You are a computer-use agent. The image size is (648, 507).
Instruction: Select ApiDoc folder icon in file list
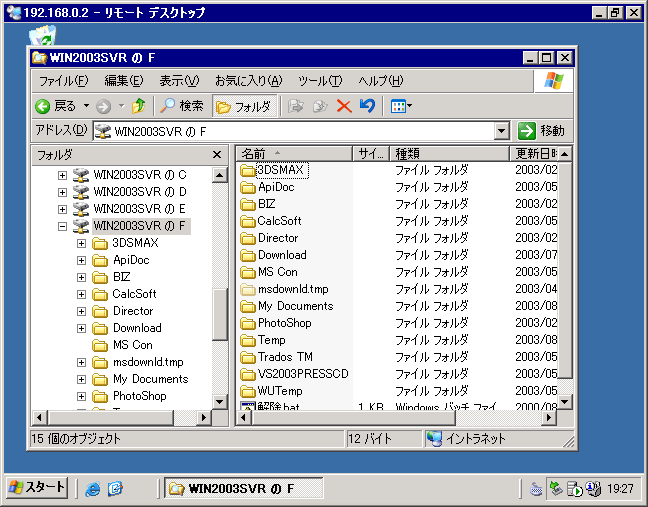click(248, 187)
